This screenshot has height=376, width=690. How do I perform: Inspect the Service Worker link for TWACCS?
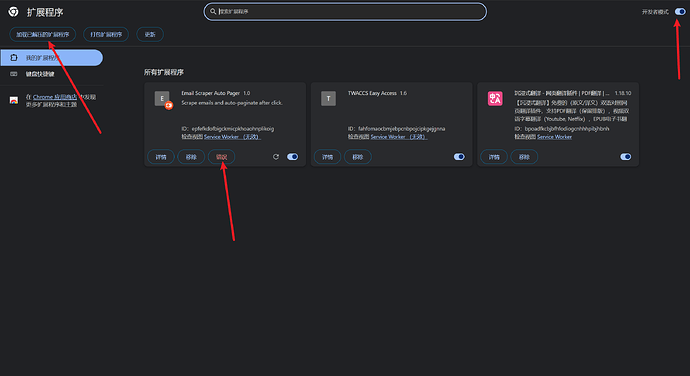point(399,137)
